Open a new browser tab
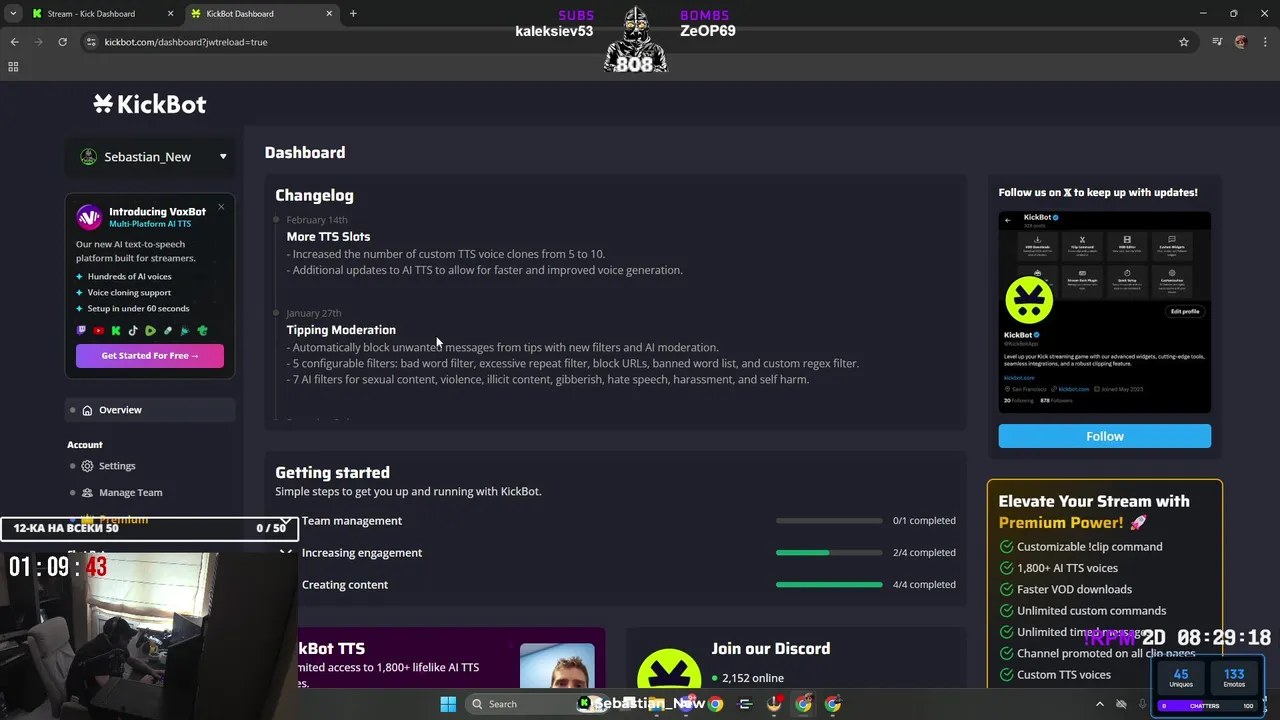Image resolution: width=1280 pixels, height=720 pixels. point(353,14)
